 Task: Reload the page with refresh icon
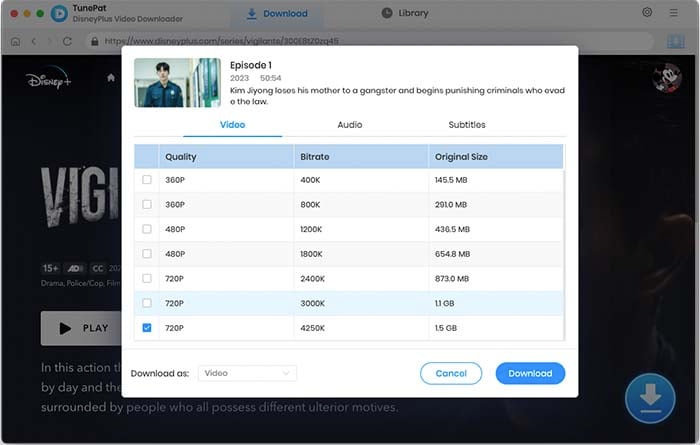[67, 42]
